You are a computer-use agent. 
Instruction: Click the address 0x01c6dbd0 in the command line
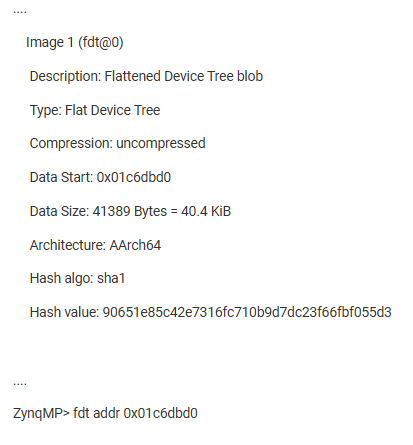pyautogui.click(x=161, y=413)
